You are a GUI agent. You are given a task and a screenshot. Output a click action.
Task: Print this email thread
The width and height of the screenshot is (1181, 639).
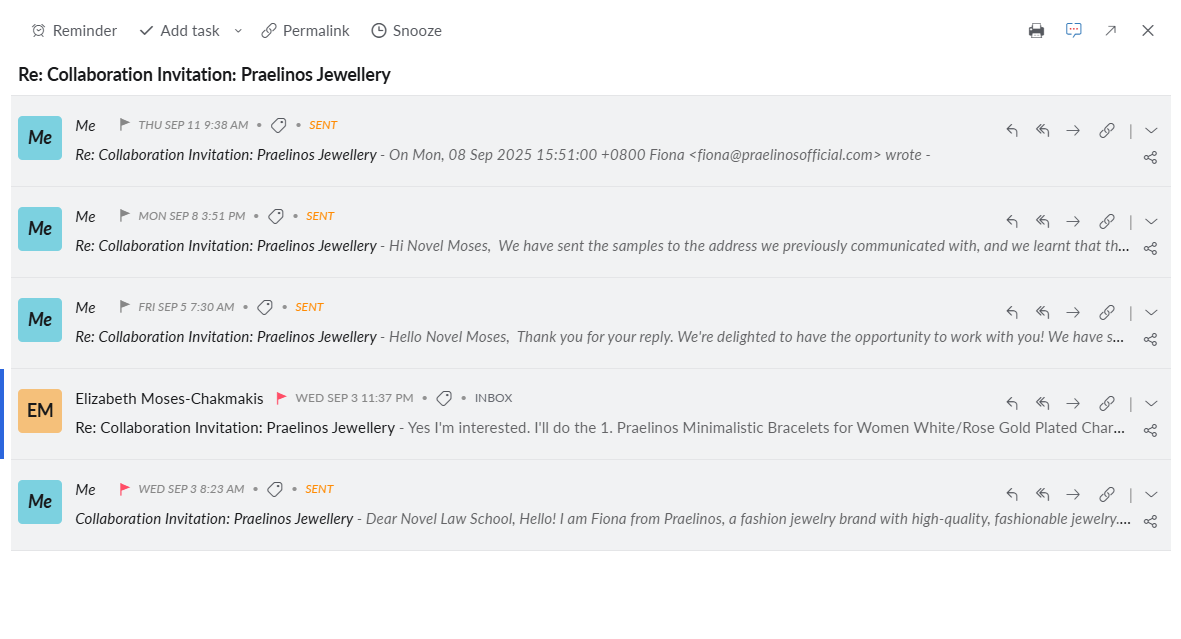(1036, 31)
